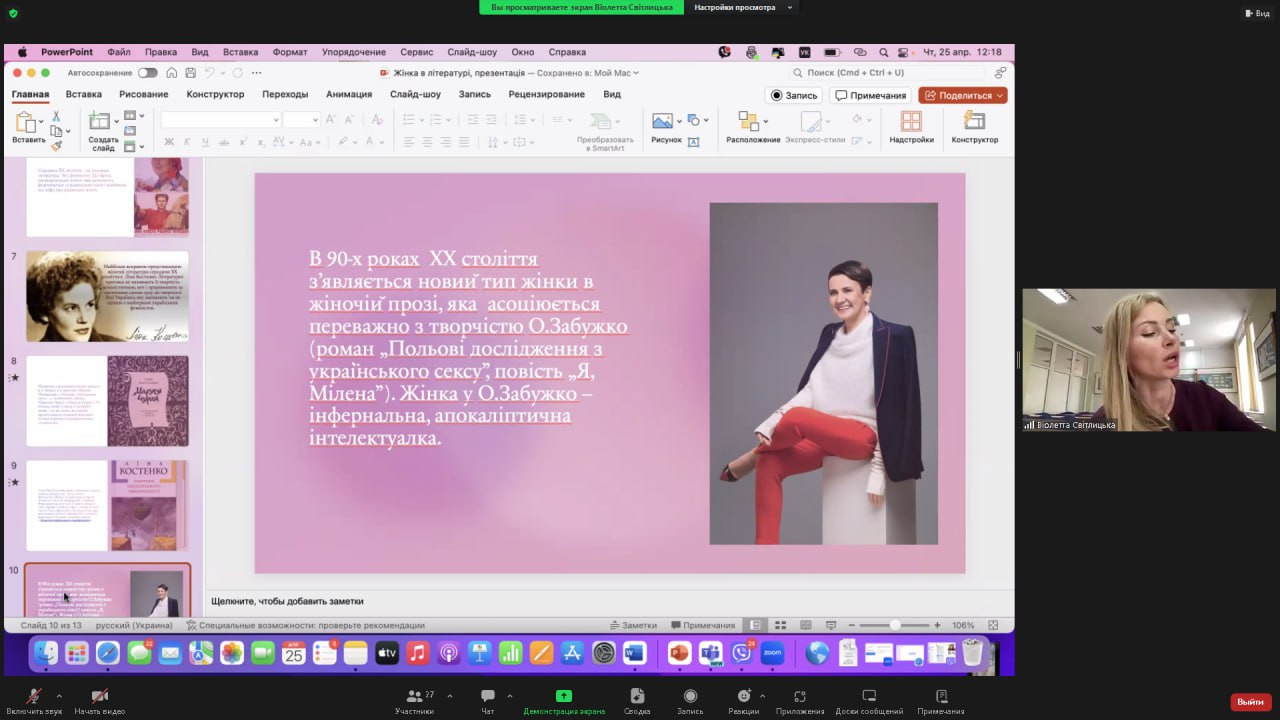This screenshot has width=1280, height=720.
Task: Start video using the Zoom camera icon
Action: 99,696
